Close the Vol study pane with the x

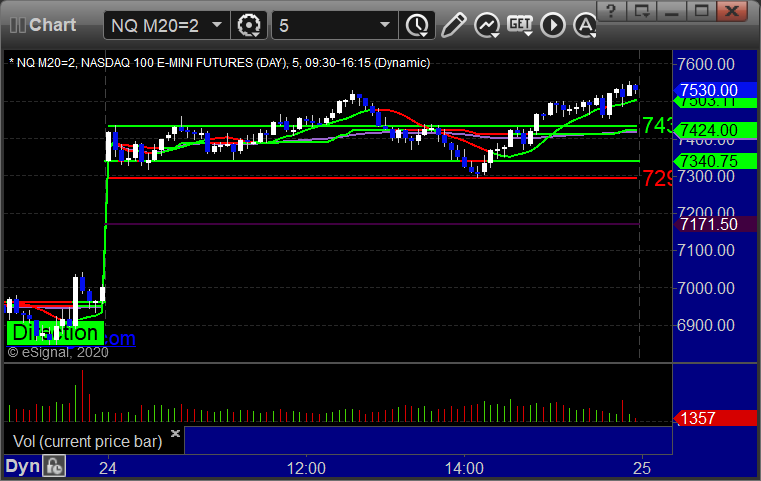tap(176, 433)
